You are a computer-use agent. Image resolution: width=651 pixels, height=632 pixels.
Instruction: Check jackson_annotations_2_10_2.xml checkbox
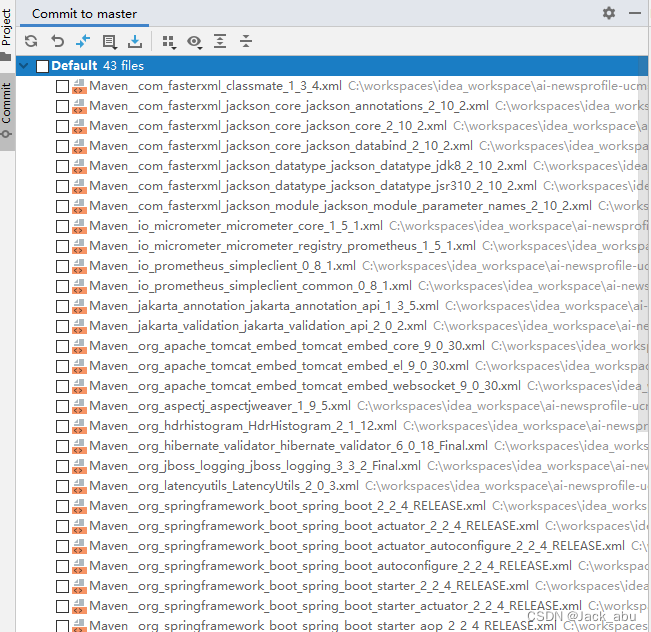click(62, 106)
